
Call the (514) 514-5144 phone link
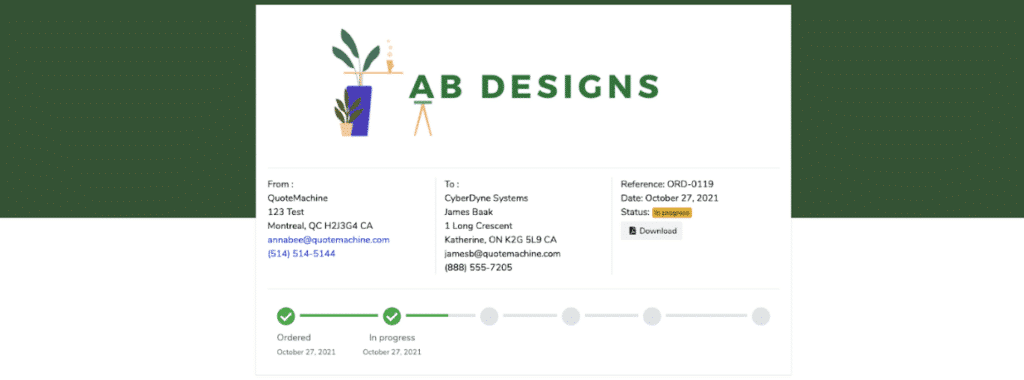(301, 253)
